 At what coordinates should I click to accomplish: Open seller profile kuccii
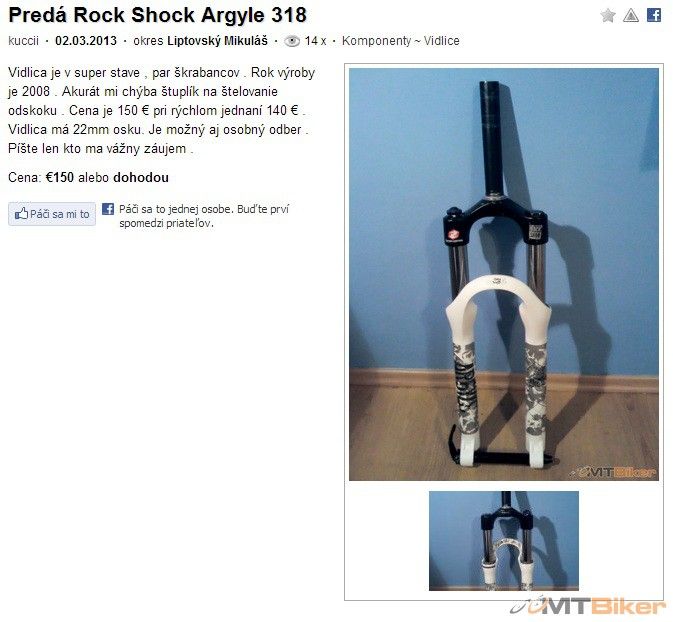[23, 41]
